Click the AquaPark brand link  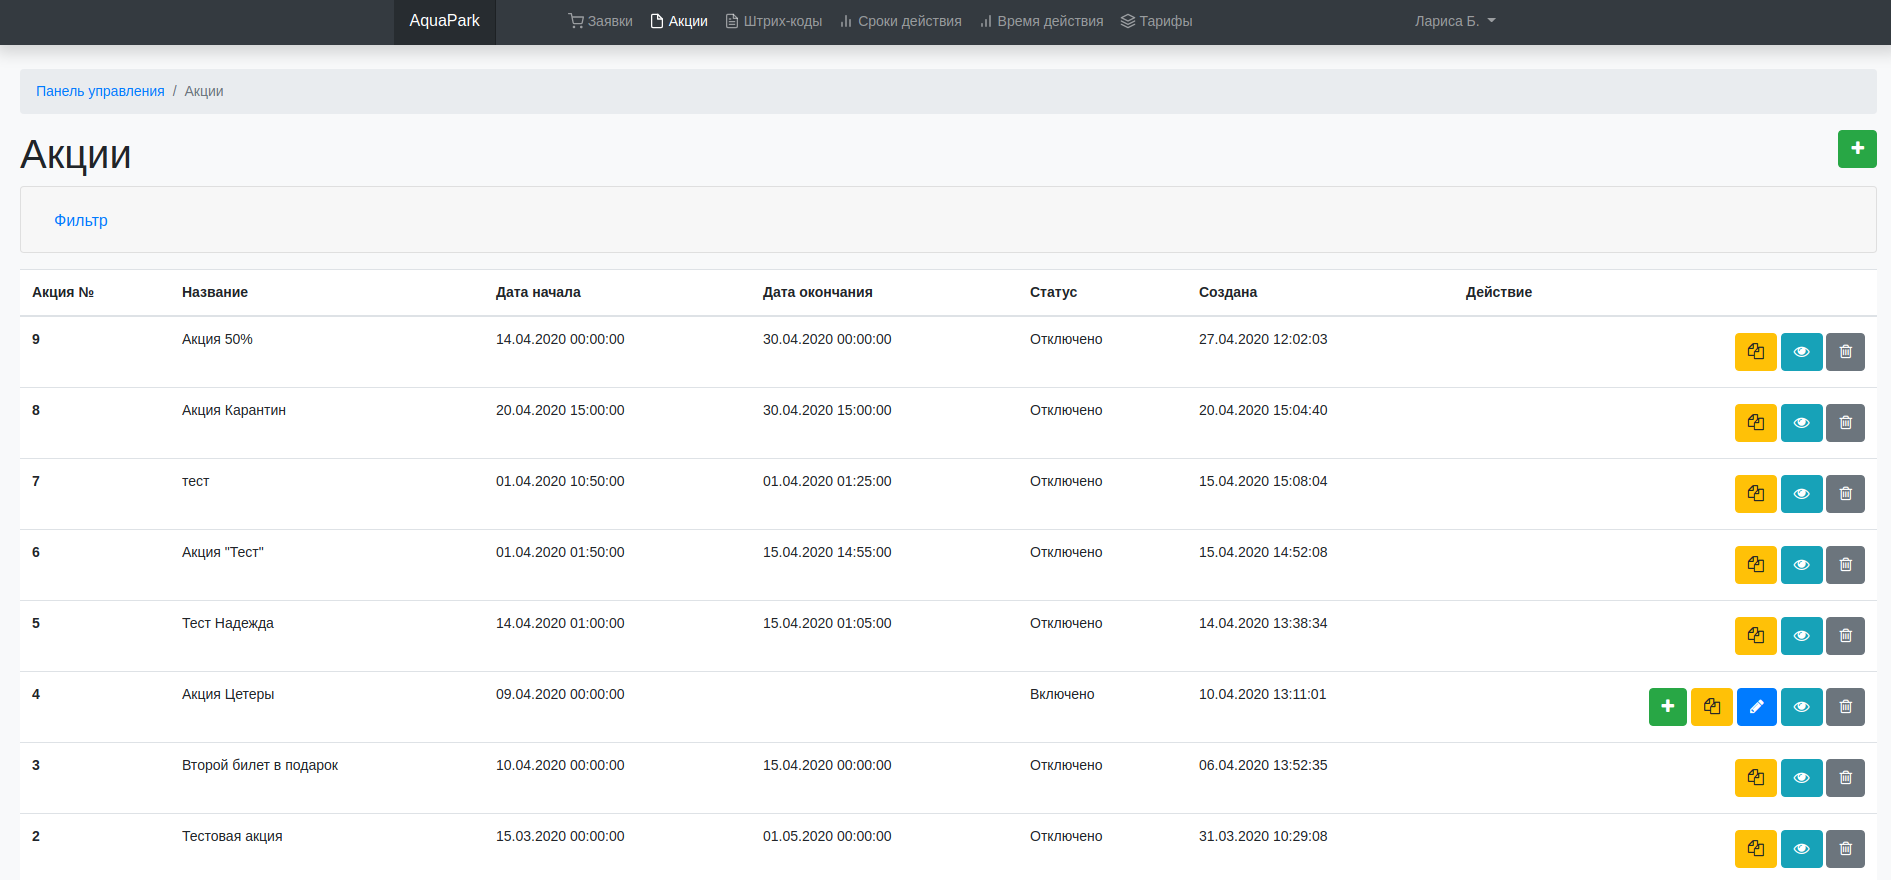coord(444,21)
